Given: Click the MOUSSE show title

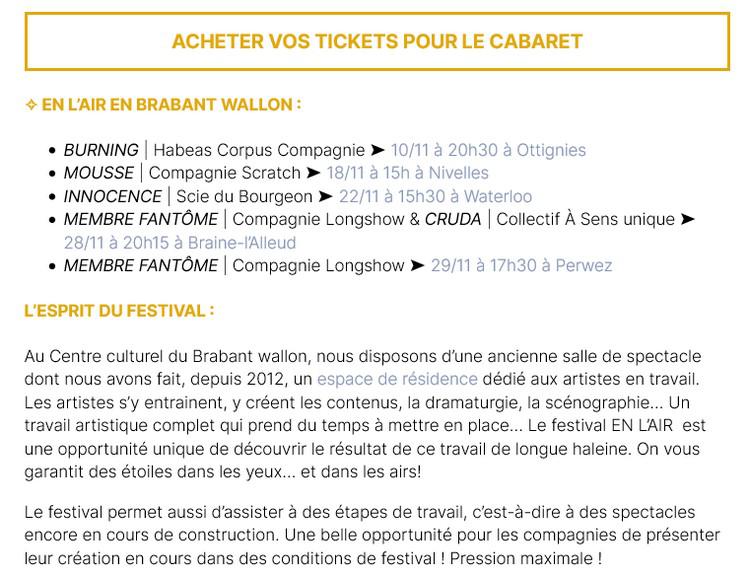Looking at the screenshot, I should (98, 174).
